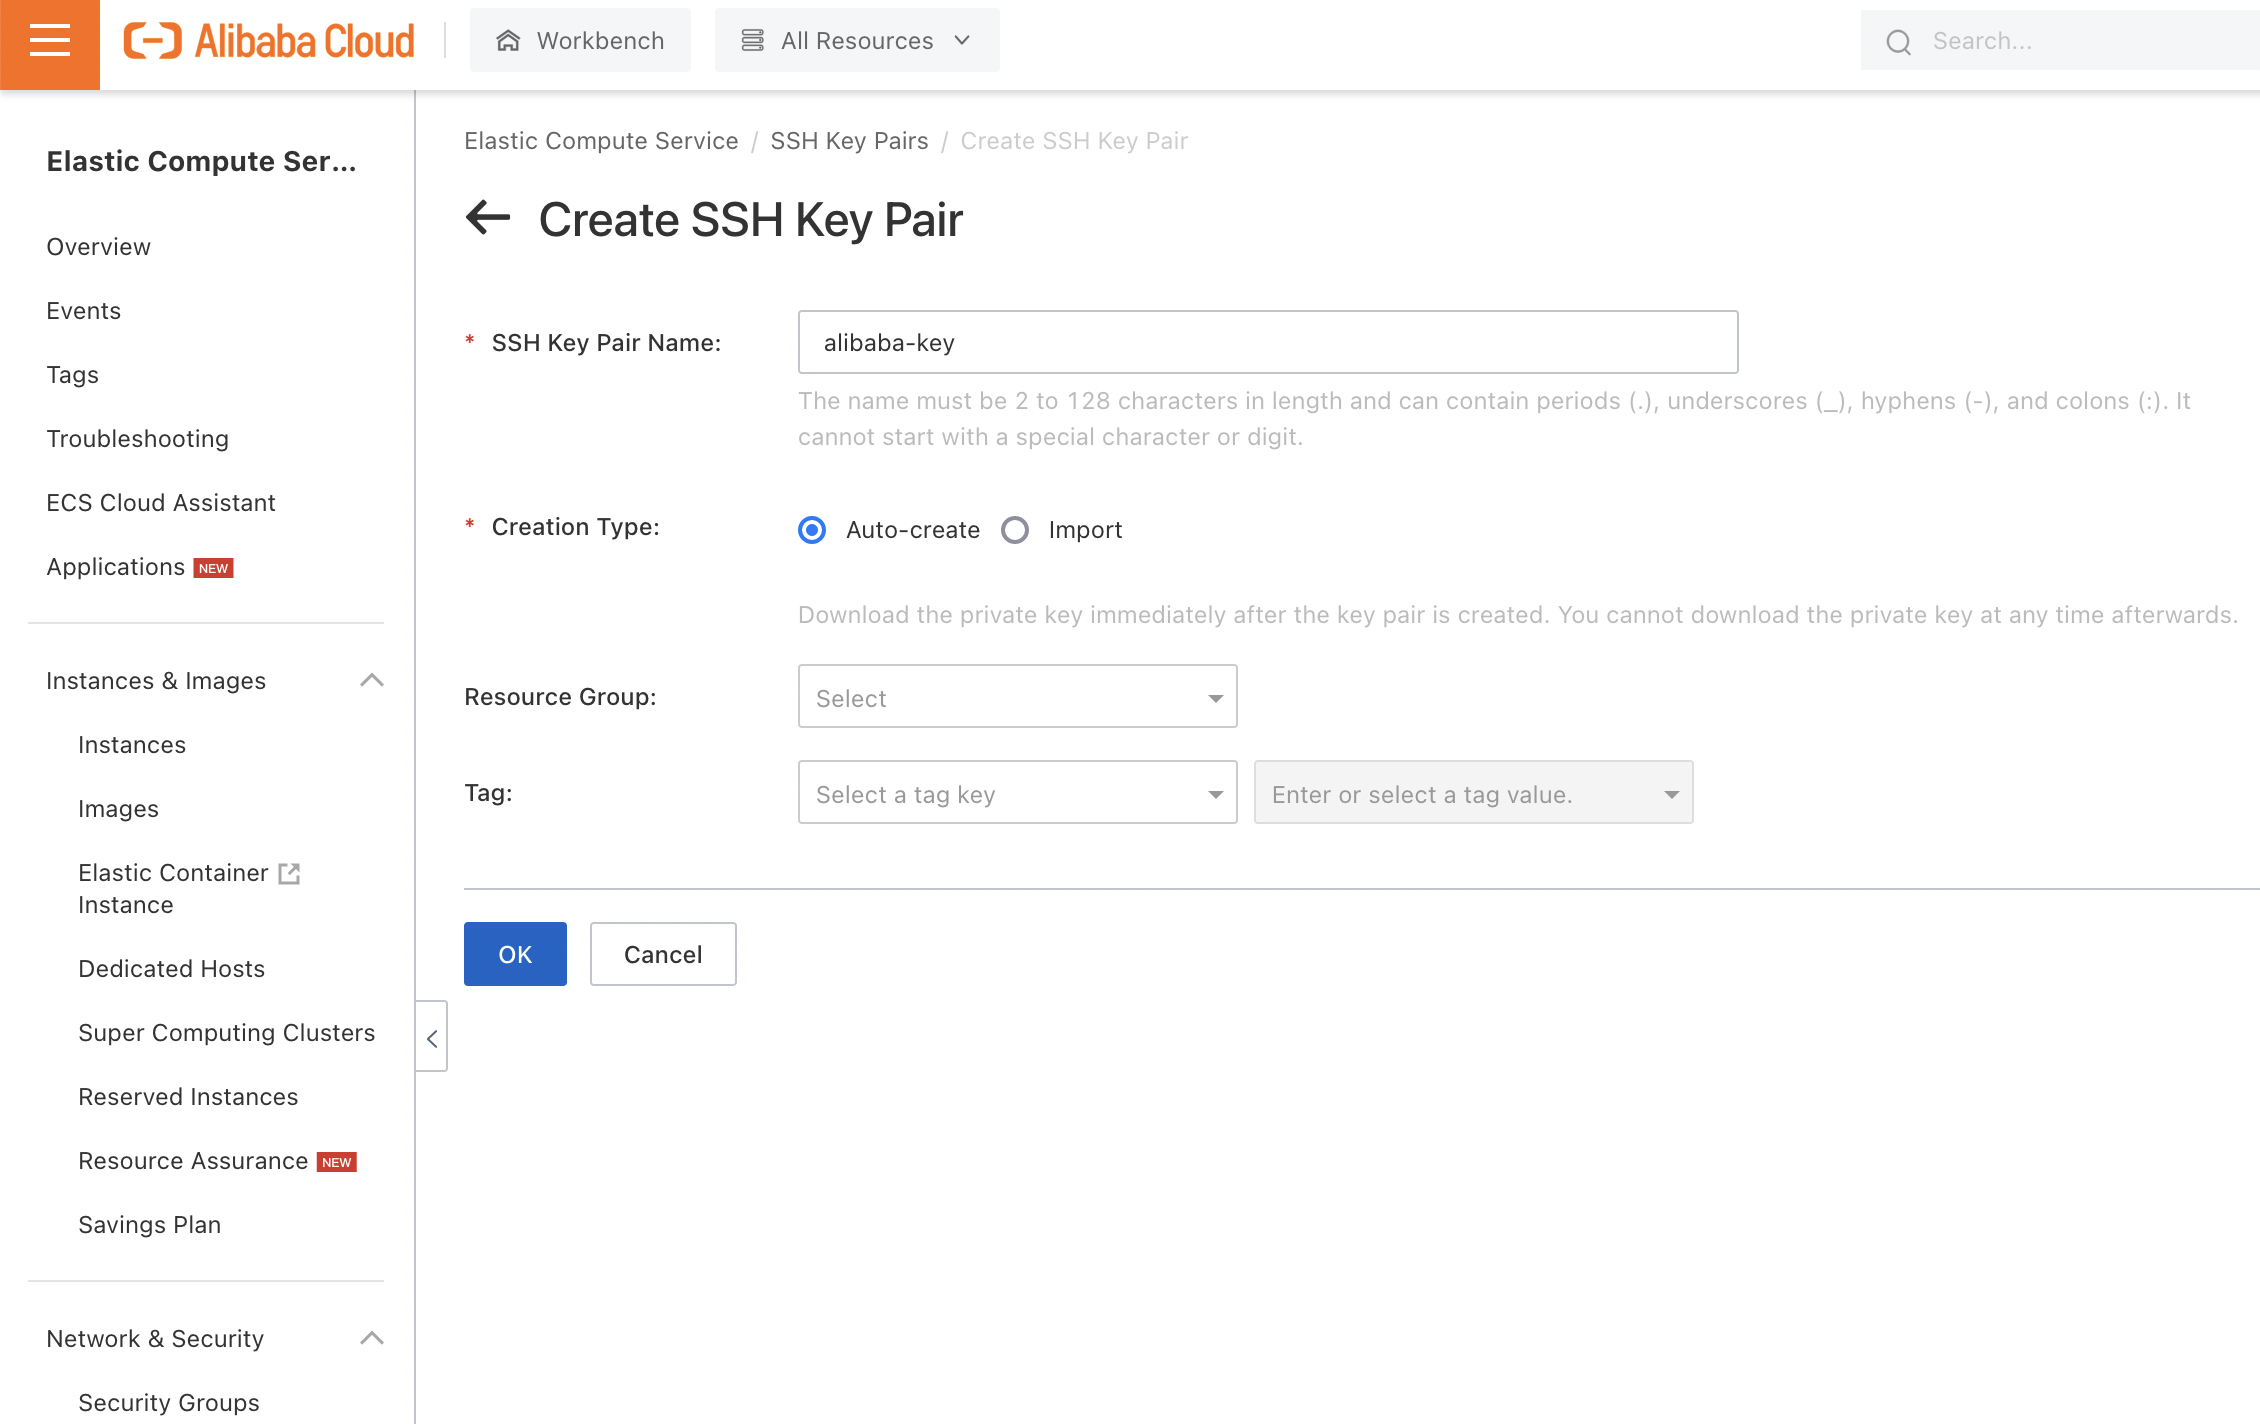Click the Alibaba Cloud logo
Screen dimensions: 2260x1424
(268, 41)
